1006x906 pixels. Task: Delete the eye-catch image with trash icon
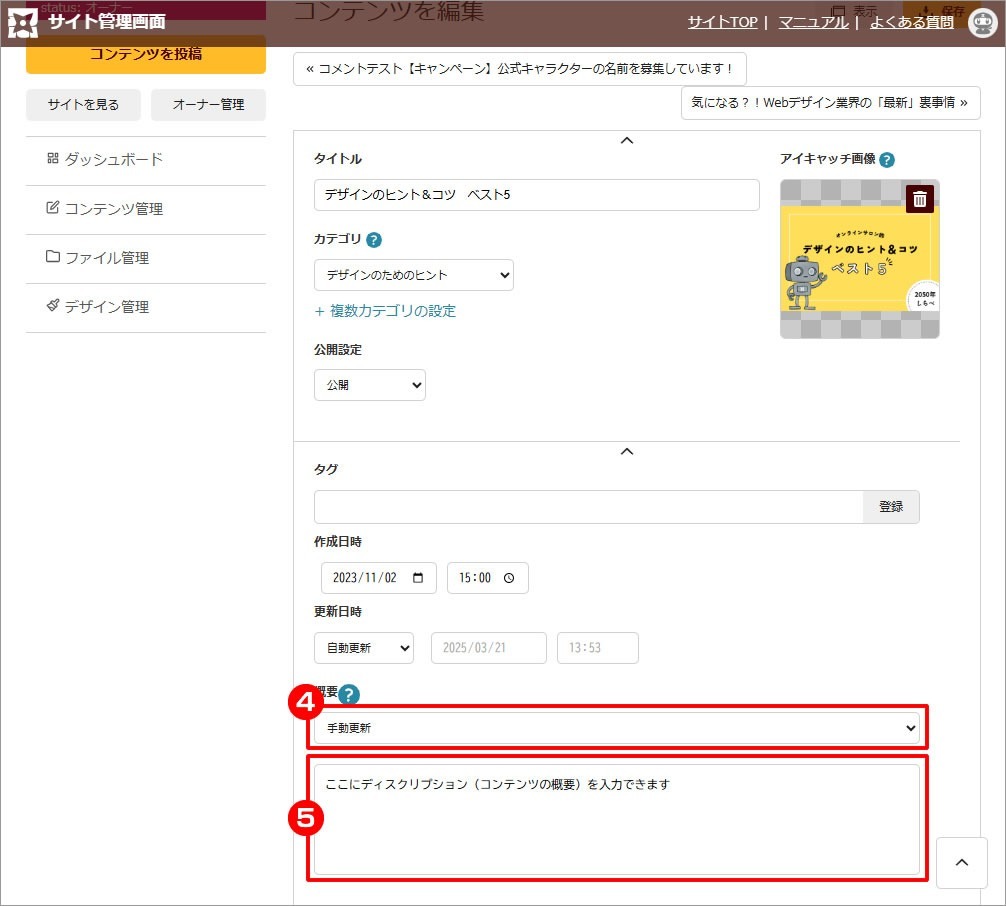(920, 199)
